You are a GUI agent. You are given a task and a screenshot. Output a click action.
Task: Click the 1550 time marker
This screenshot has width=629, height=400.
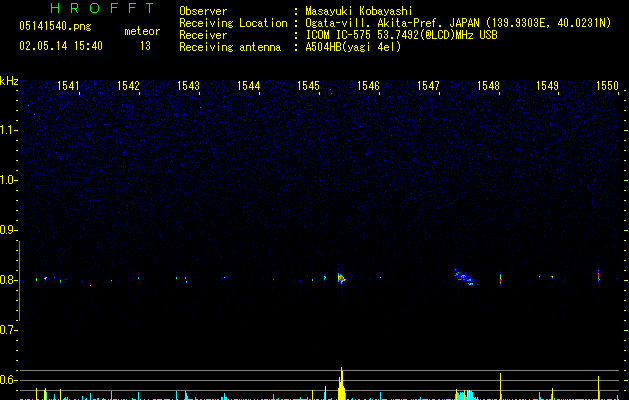click(x=607, y=86)
